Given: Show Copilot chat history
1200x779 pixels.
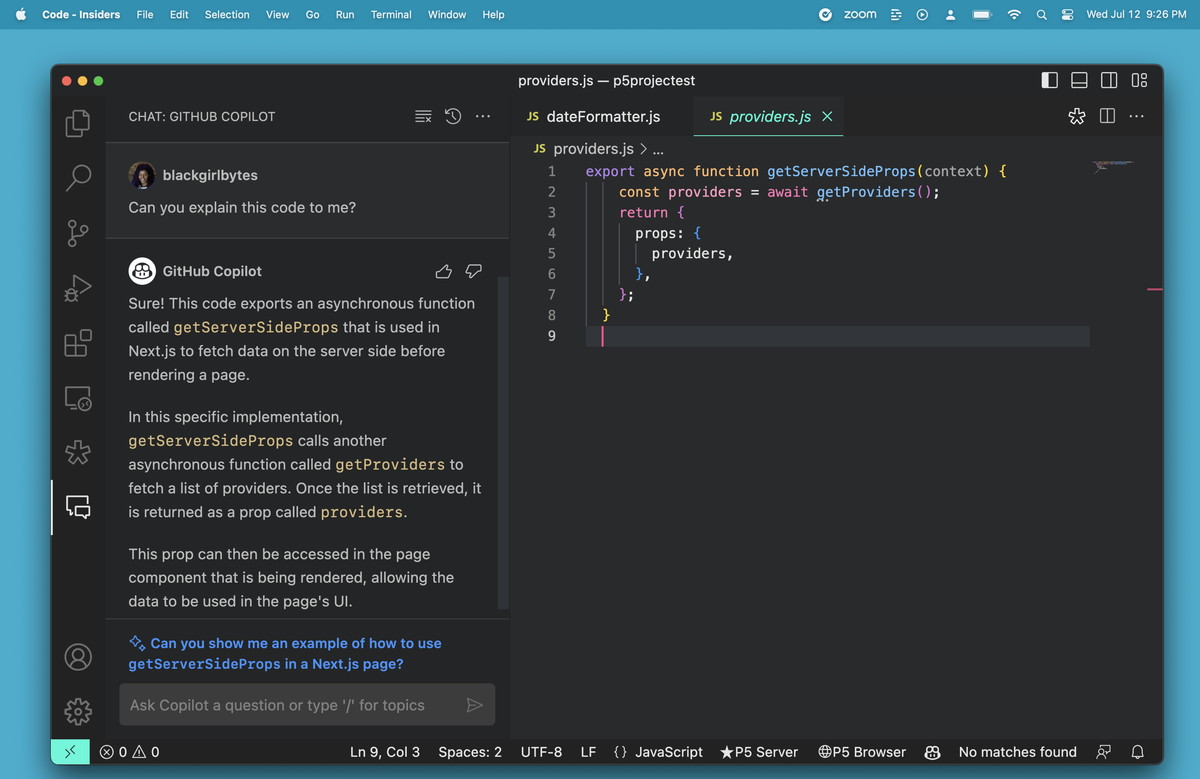Looking at the screenshot, I should click(x=453, y=117).
